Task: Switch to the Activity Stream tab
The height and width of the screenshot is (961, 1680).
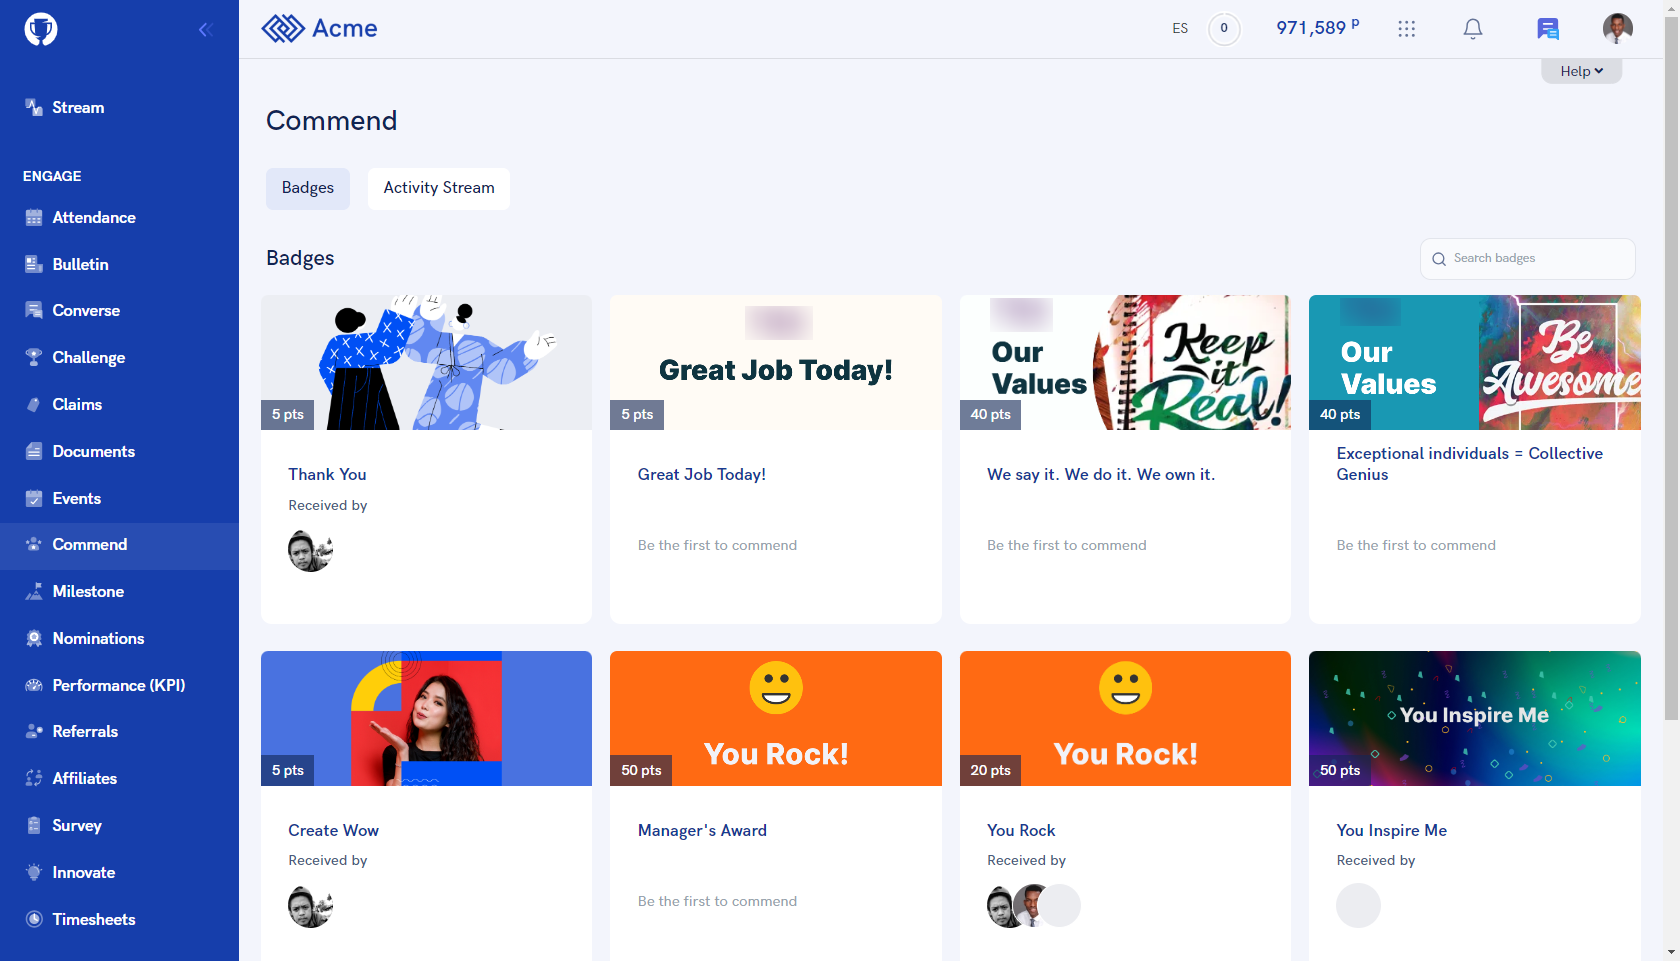Action: coord(439,188)
